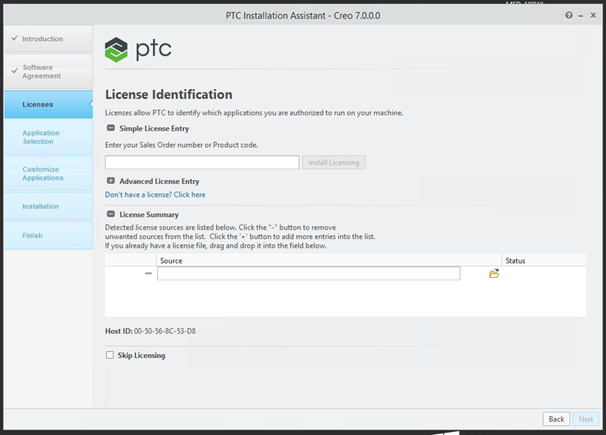The image size is (606, 435).
Task: Click the Status column header
Action: click(544, 261)
